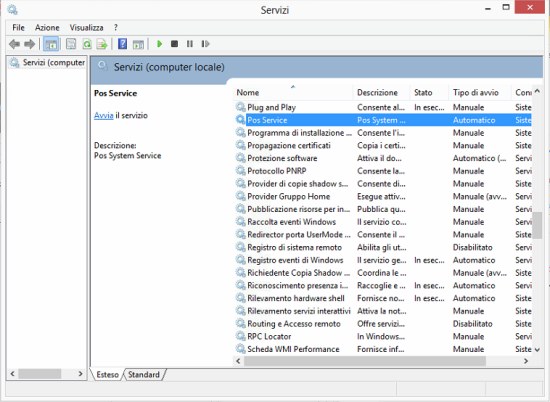
Task: Select the Redirector porta UserMode name
Action: click(299, 235)
